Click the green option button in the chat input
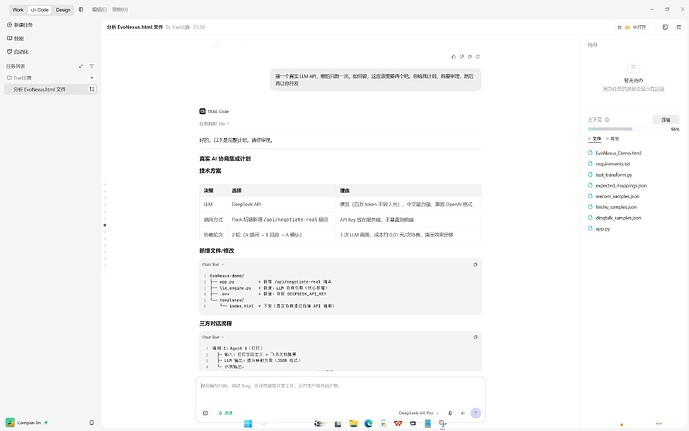 click(225, 413)
